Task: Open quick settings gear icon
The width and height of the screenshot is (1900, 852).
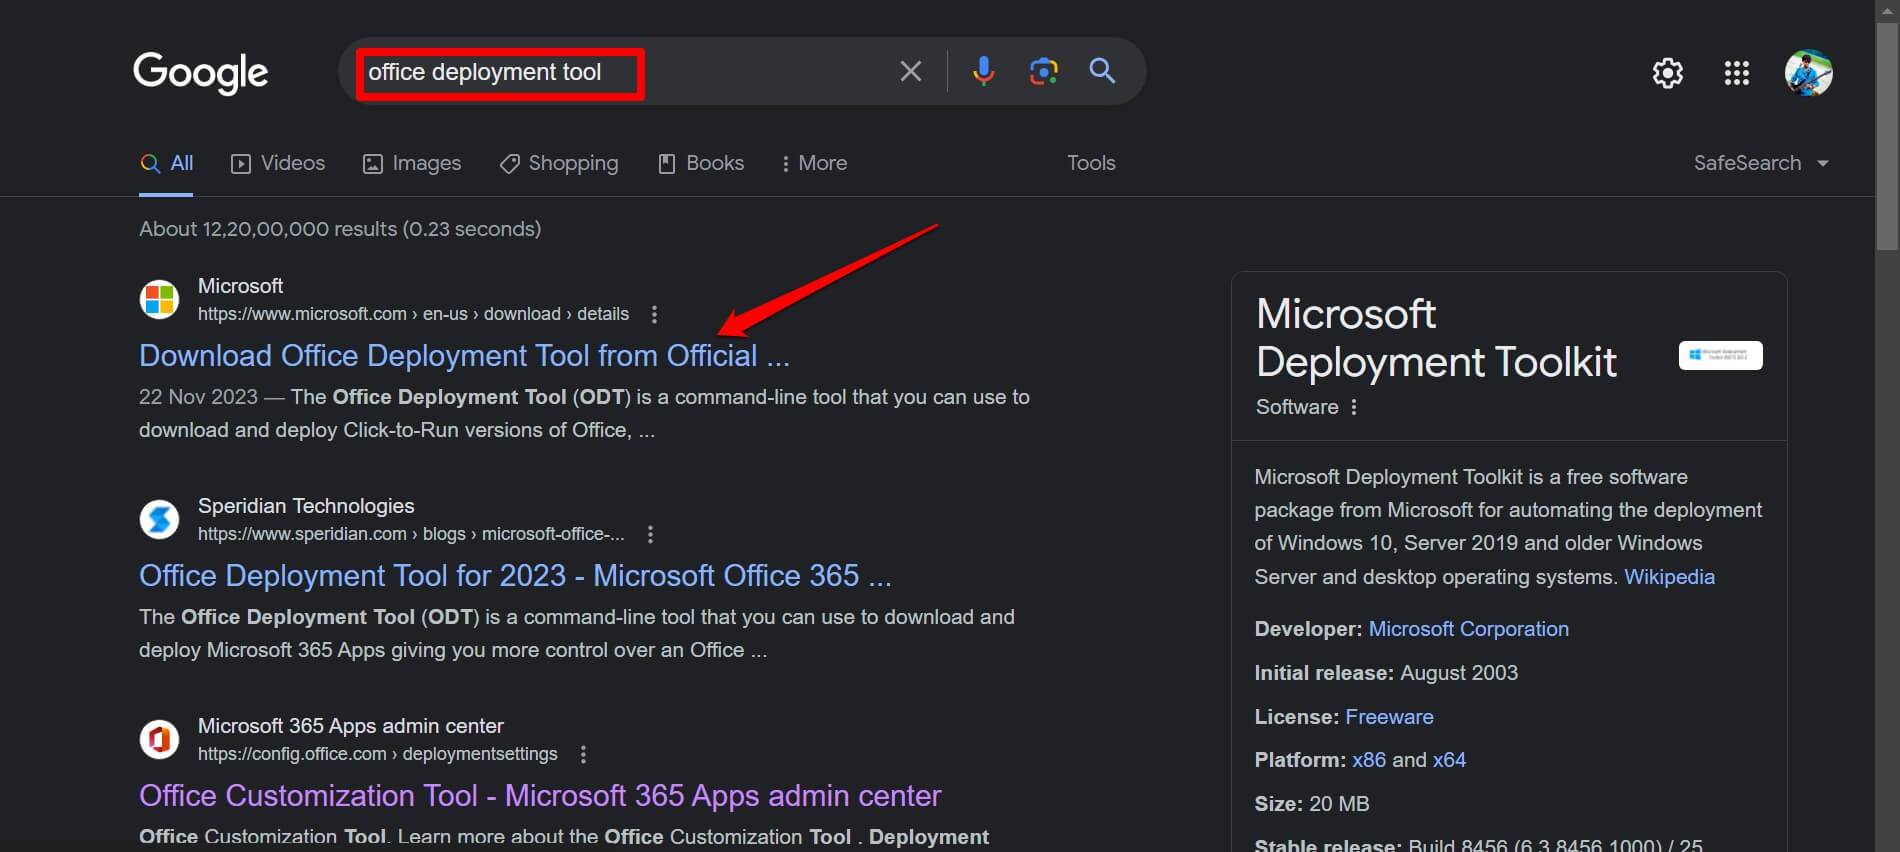Action: click(x=1667, y=73)
